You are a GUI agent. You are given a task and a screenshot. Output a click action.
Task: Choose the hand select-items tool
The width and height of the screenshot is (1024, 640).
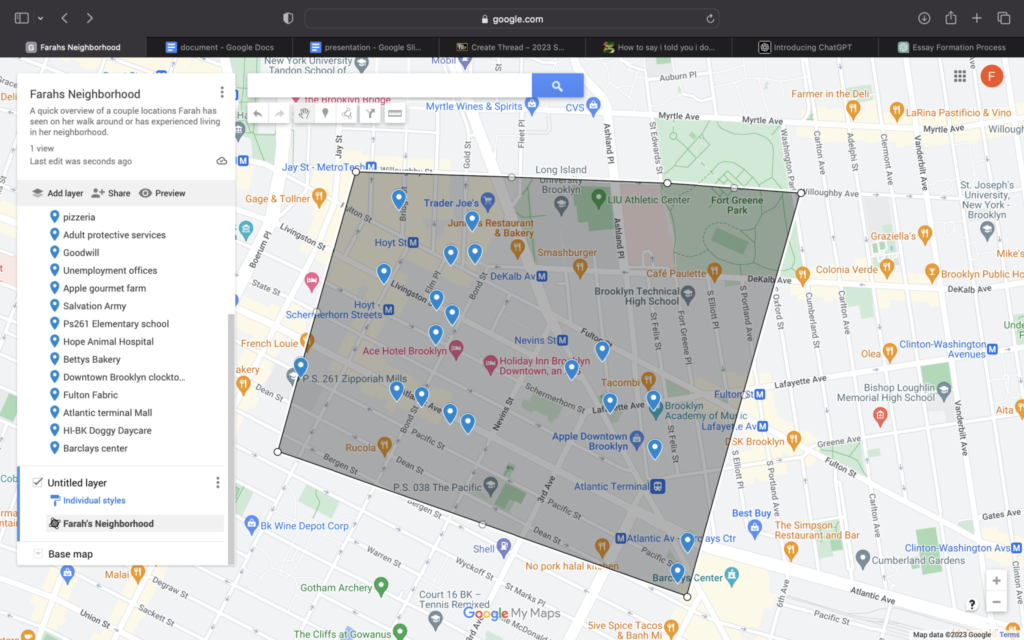[304, 114]
